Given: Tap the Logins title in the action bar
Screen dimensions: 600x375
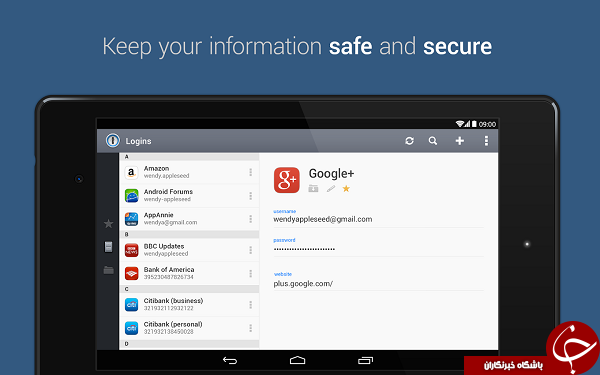Looking at the screenshot, I should tap(139, 141).
